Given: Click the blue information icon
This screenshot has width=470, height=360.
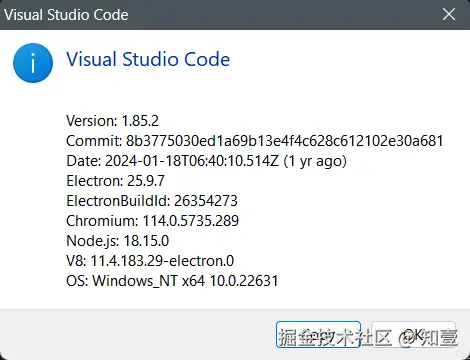Looking at the screenshot, I should [x=33, y=63].
